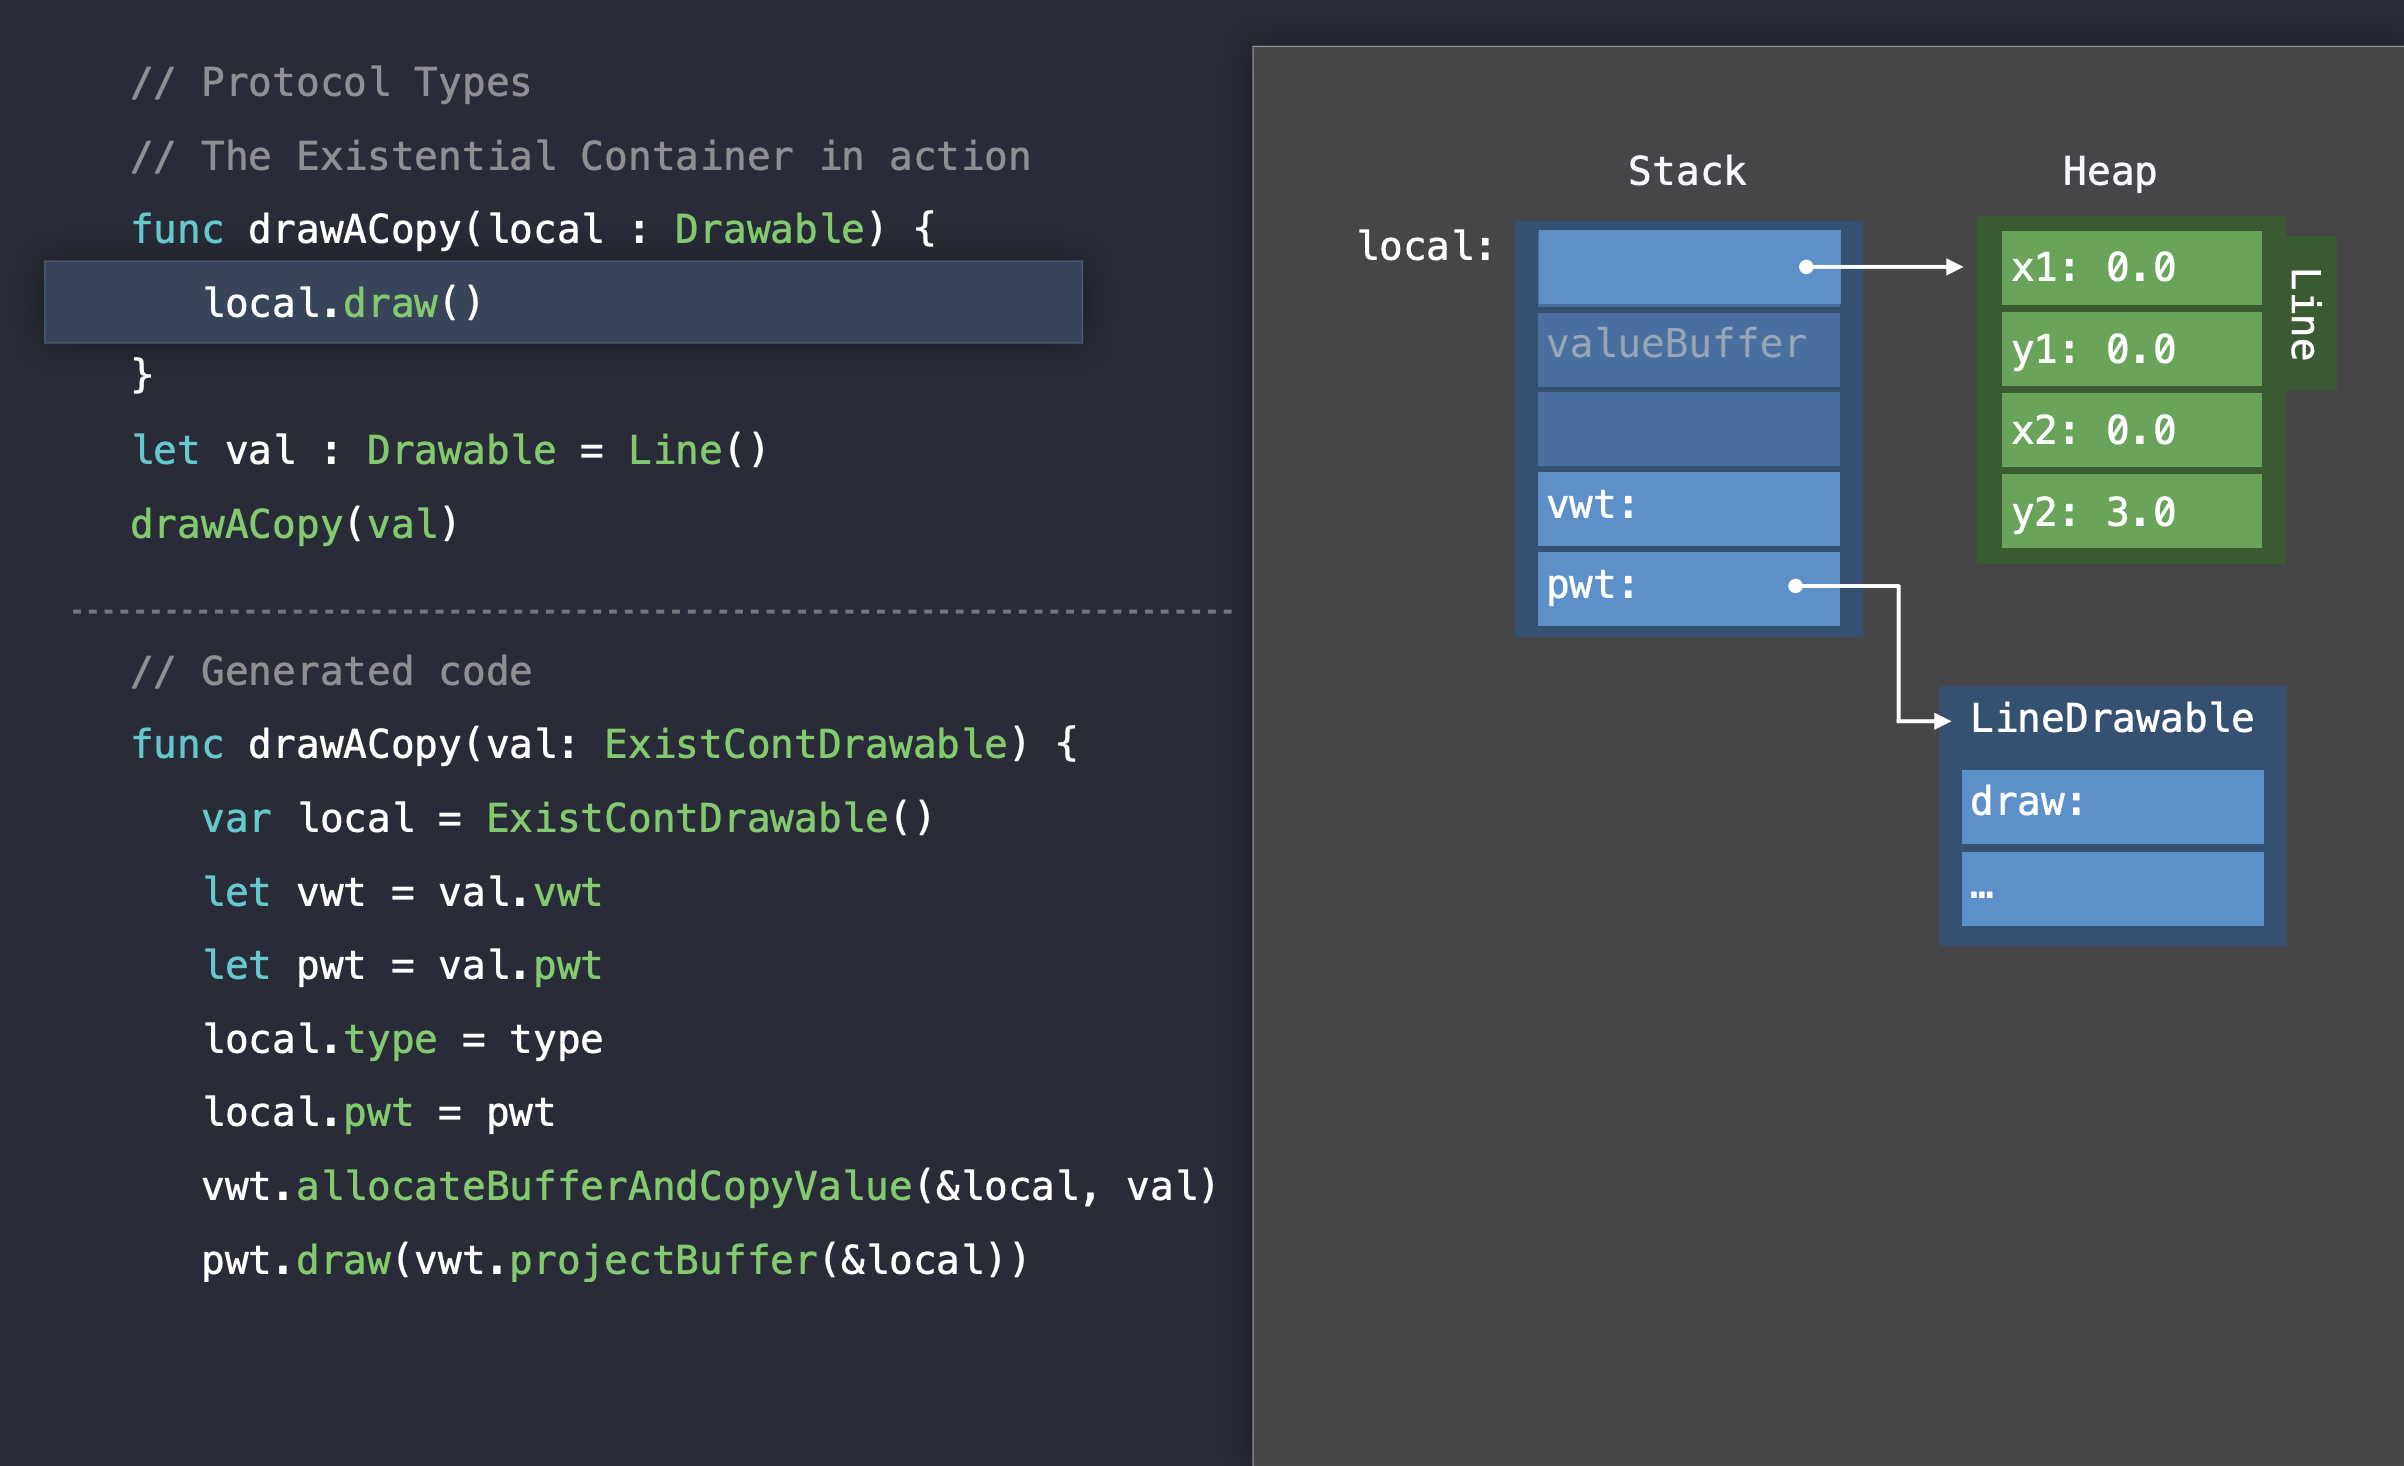Click the ellipsis row in LineDrawable

[x=2111, y=889]
